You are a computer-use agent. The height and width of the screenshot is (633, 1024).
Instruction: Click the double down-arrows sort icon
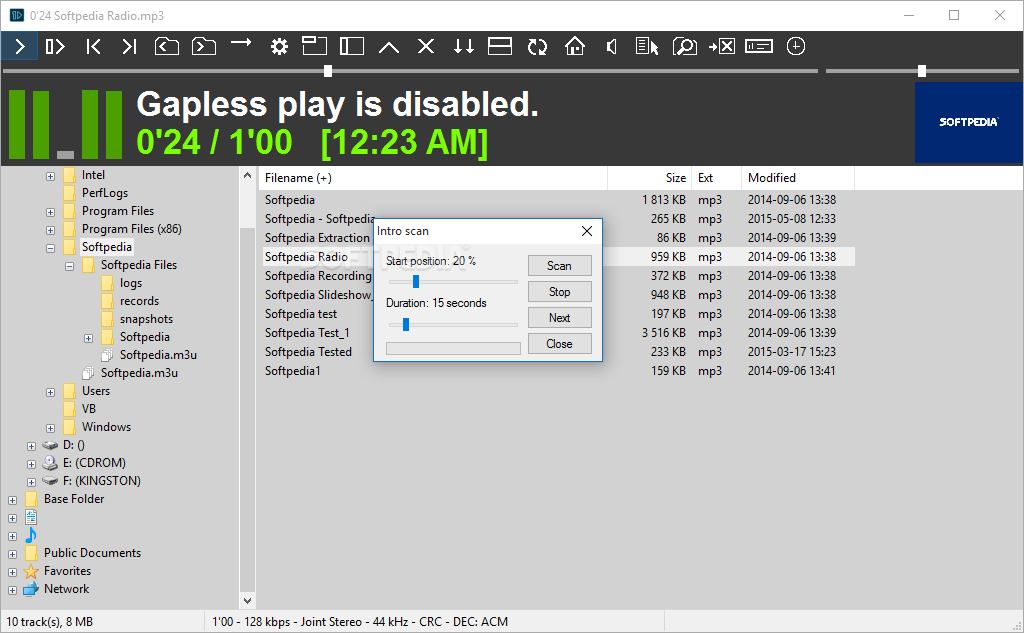pos(464,46)
